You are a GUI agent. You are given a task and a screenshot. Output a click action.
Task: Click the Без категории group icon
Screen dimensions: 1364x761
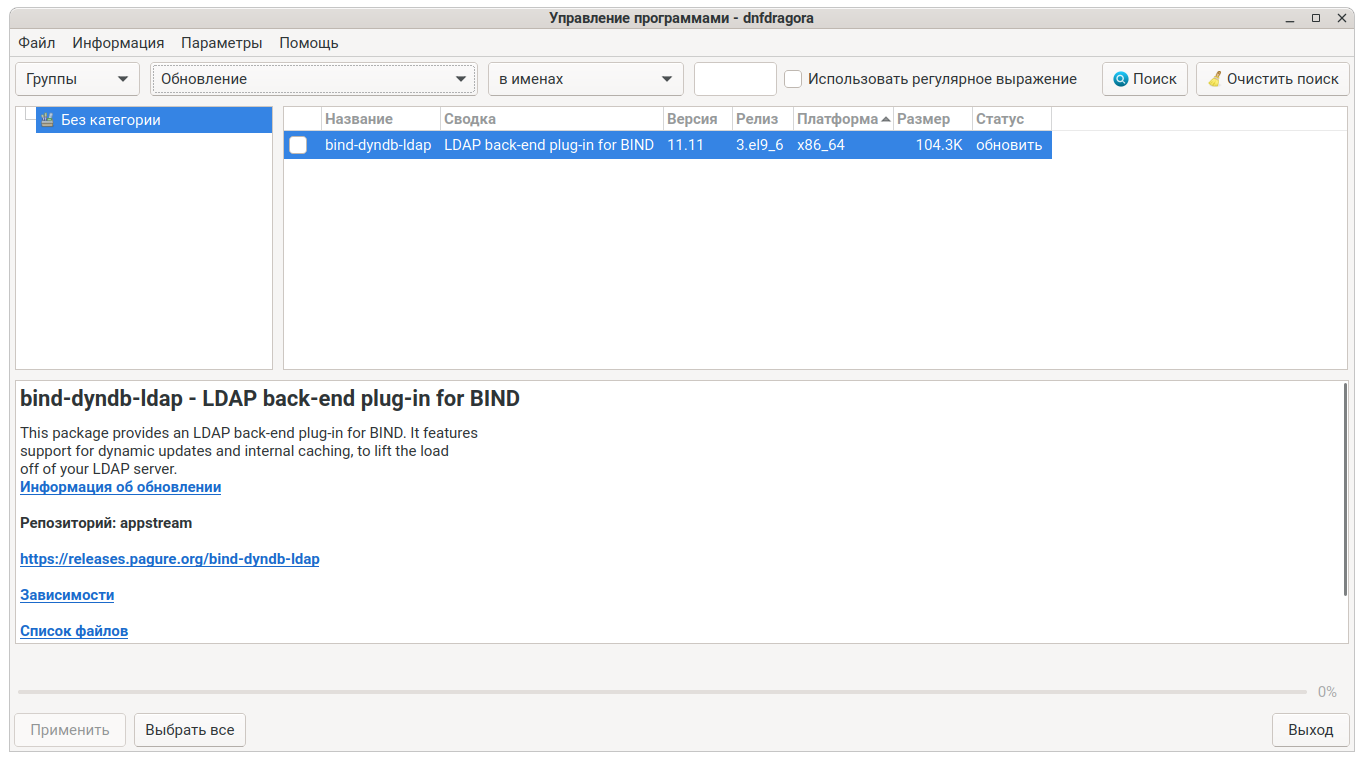tap(47, 120)
